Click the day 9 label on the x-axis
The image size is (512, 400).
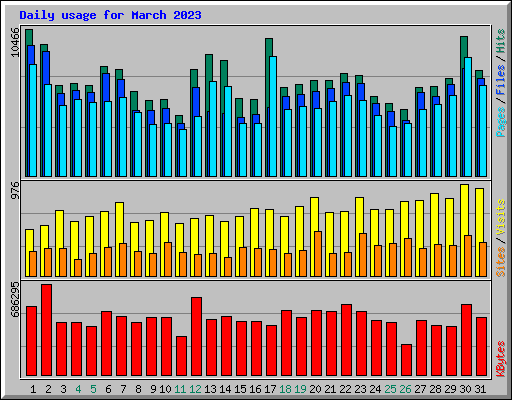[153, 389]
